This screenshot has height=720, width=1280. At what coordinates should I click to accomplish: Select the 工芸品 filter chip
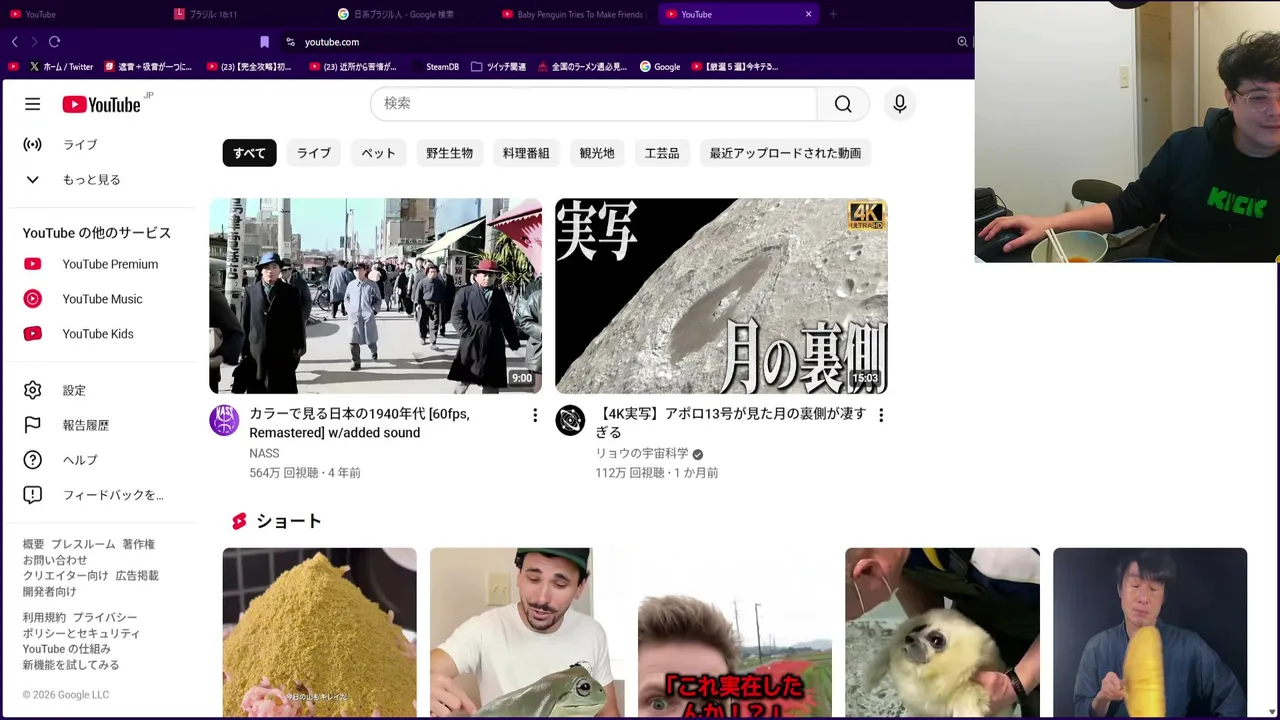pos(662,153)
